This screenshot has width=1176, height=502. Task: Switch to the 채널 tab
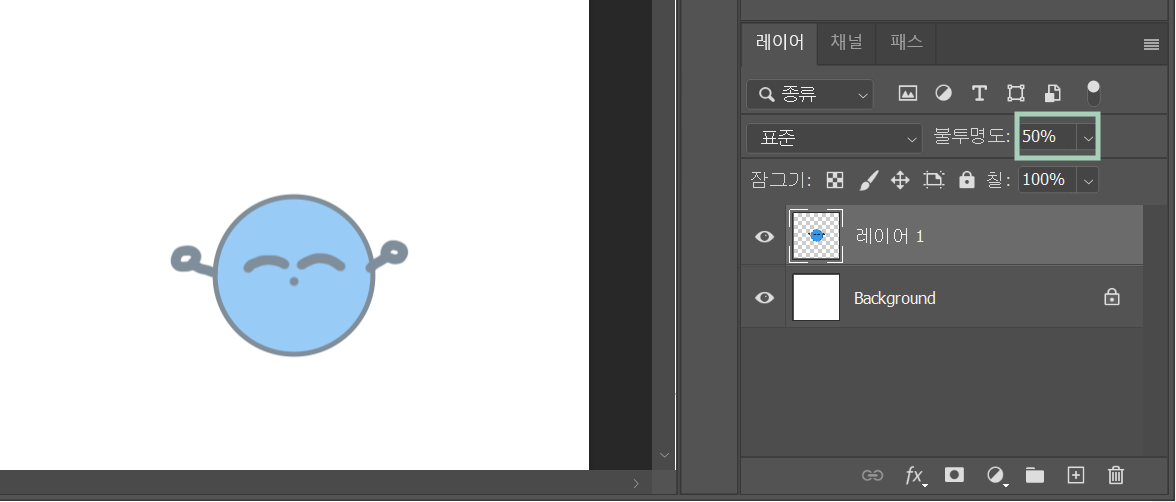(x=847, y=43)
